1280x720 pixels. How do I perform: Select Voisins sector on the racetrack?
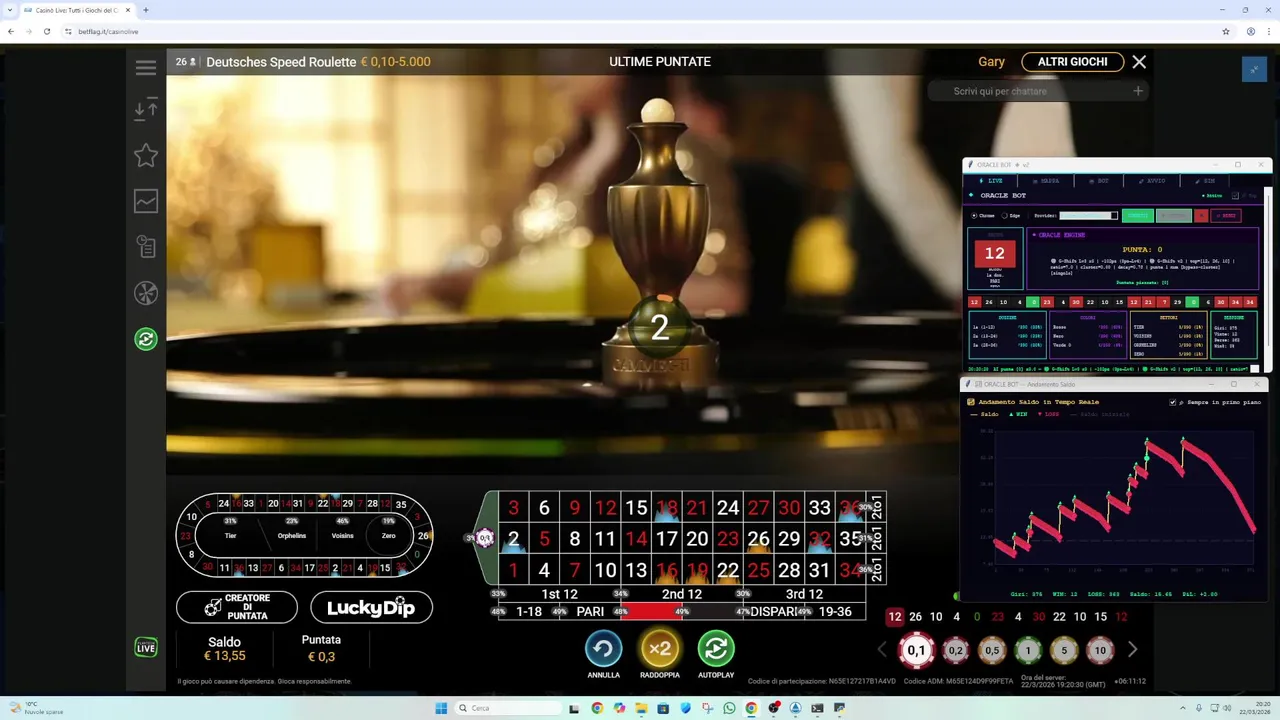point(343,536)
